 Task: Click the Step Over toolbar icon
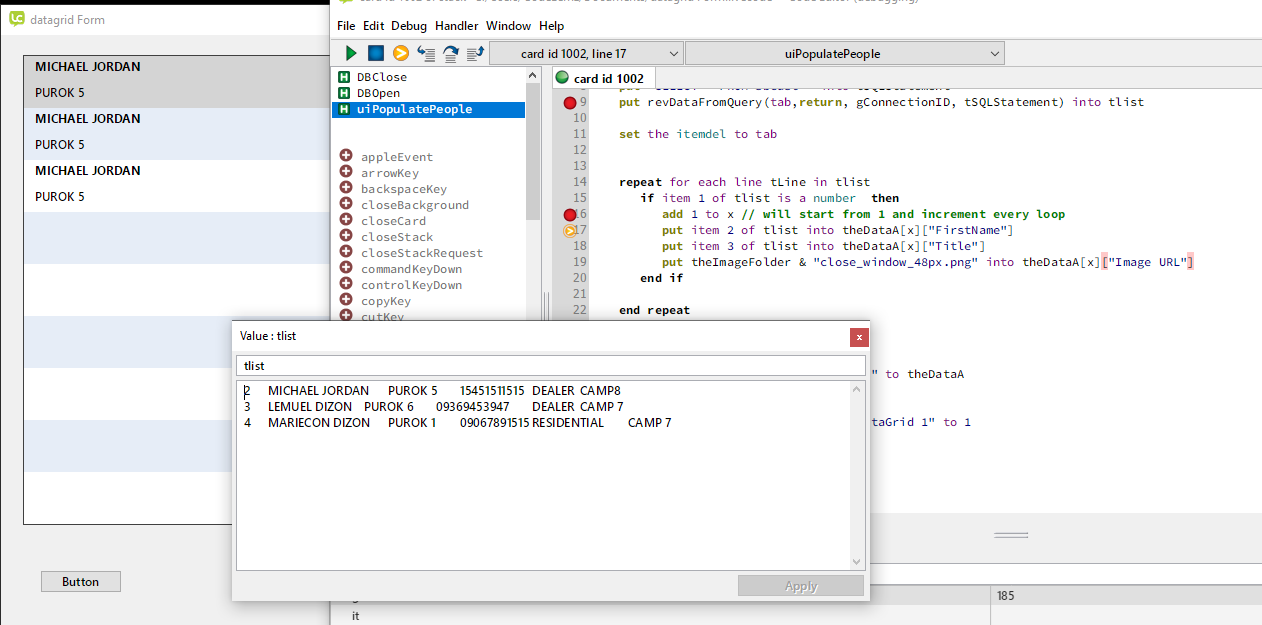click(451, 53)
